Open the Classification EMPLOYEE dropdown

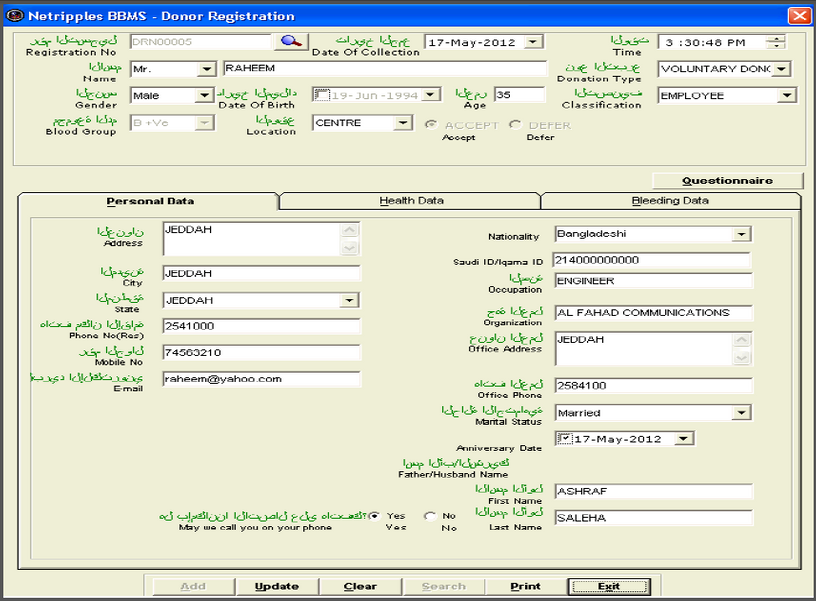[x=787, y=95]
